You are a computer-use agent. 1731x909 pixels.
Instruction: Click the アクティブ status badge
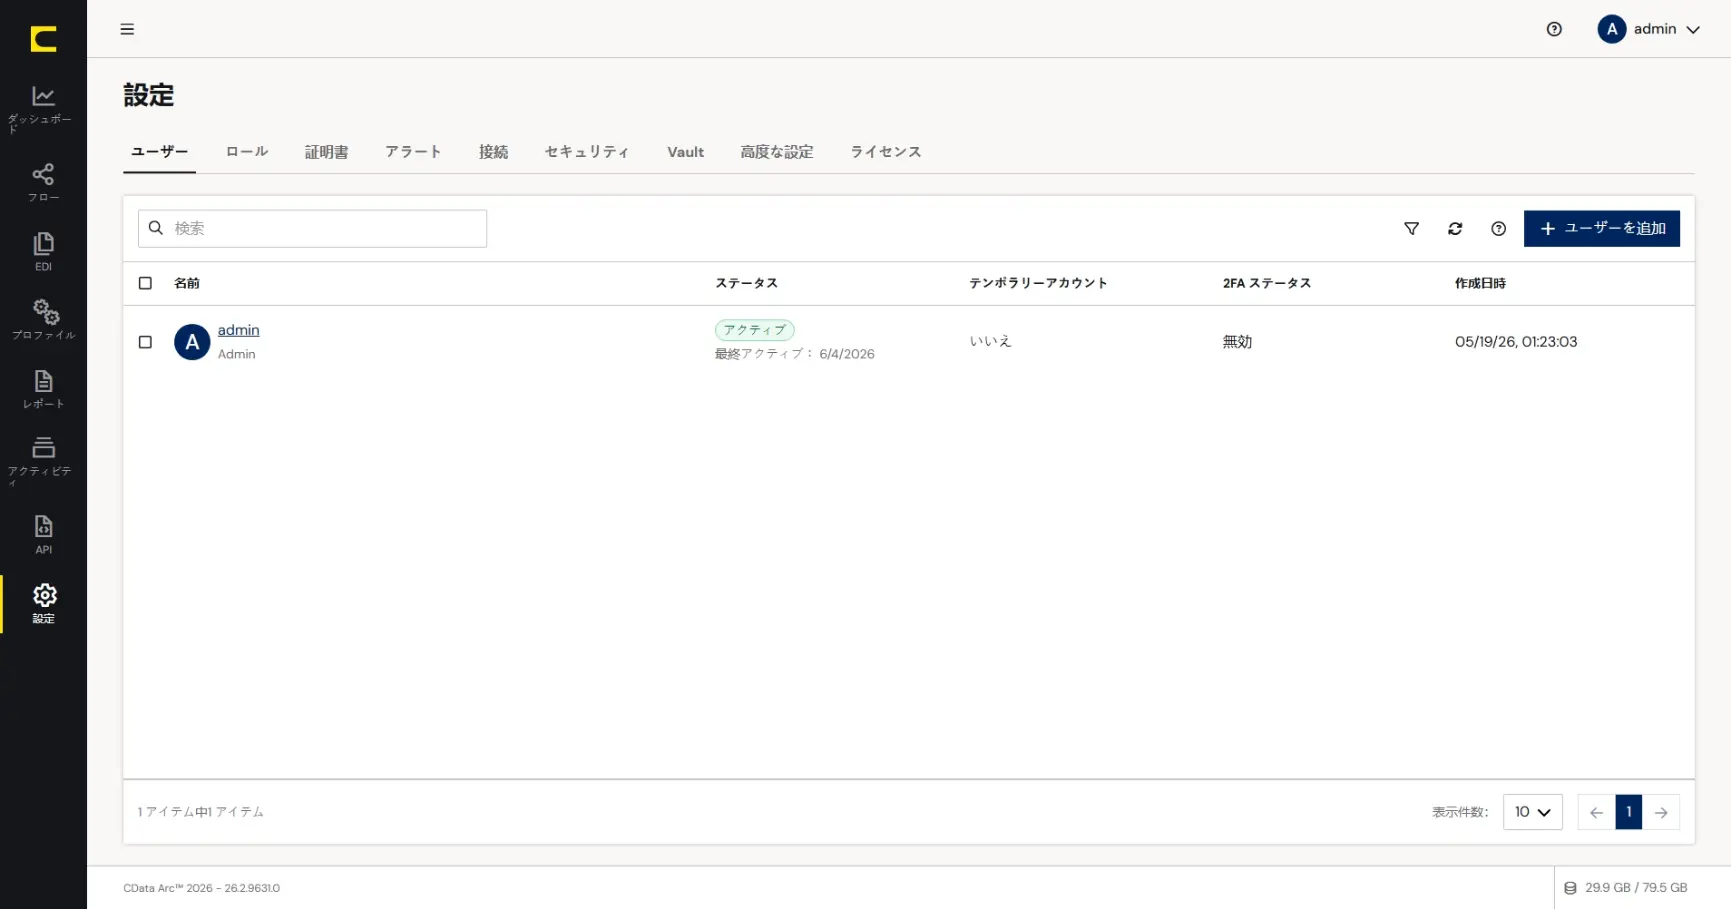pyautogui.click(x=754, y=330)
